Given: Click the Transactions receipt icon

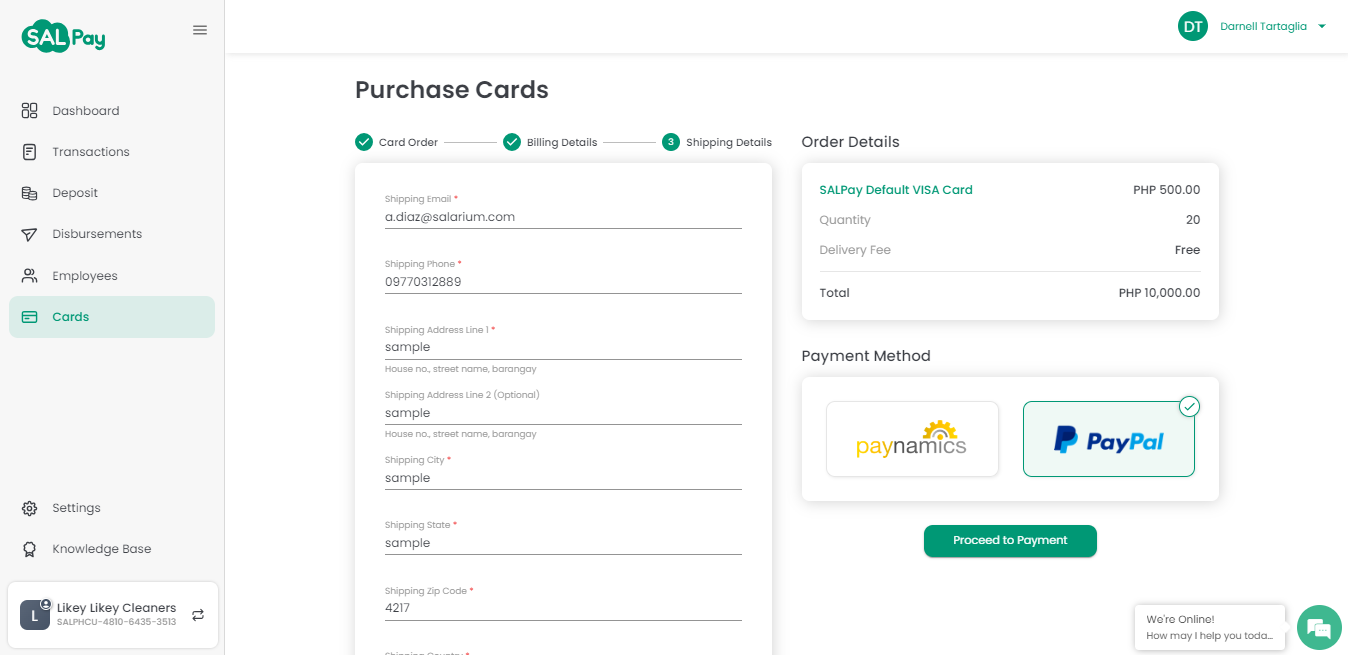Looking at the screenshot, I should [30, 152].
